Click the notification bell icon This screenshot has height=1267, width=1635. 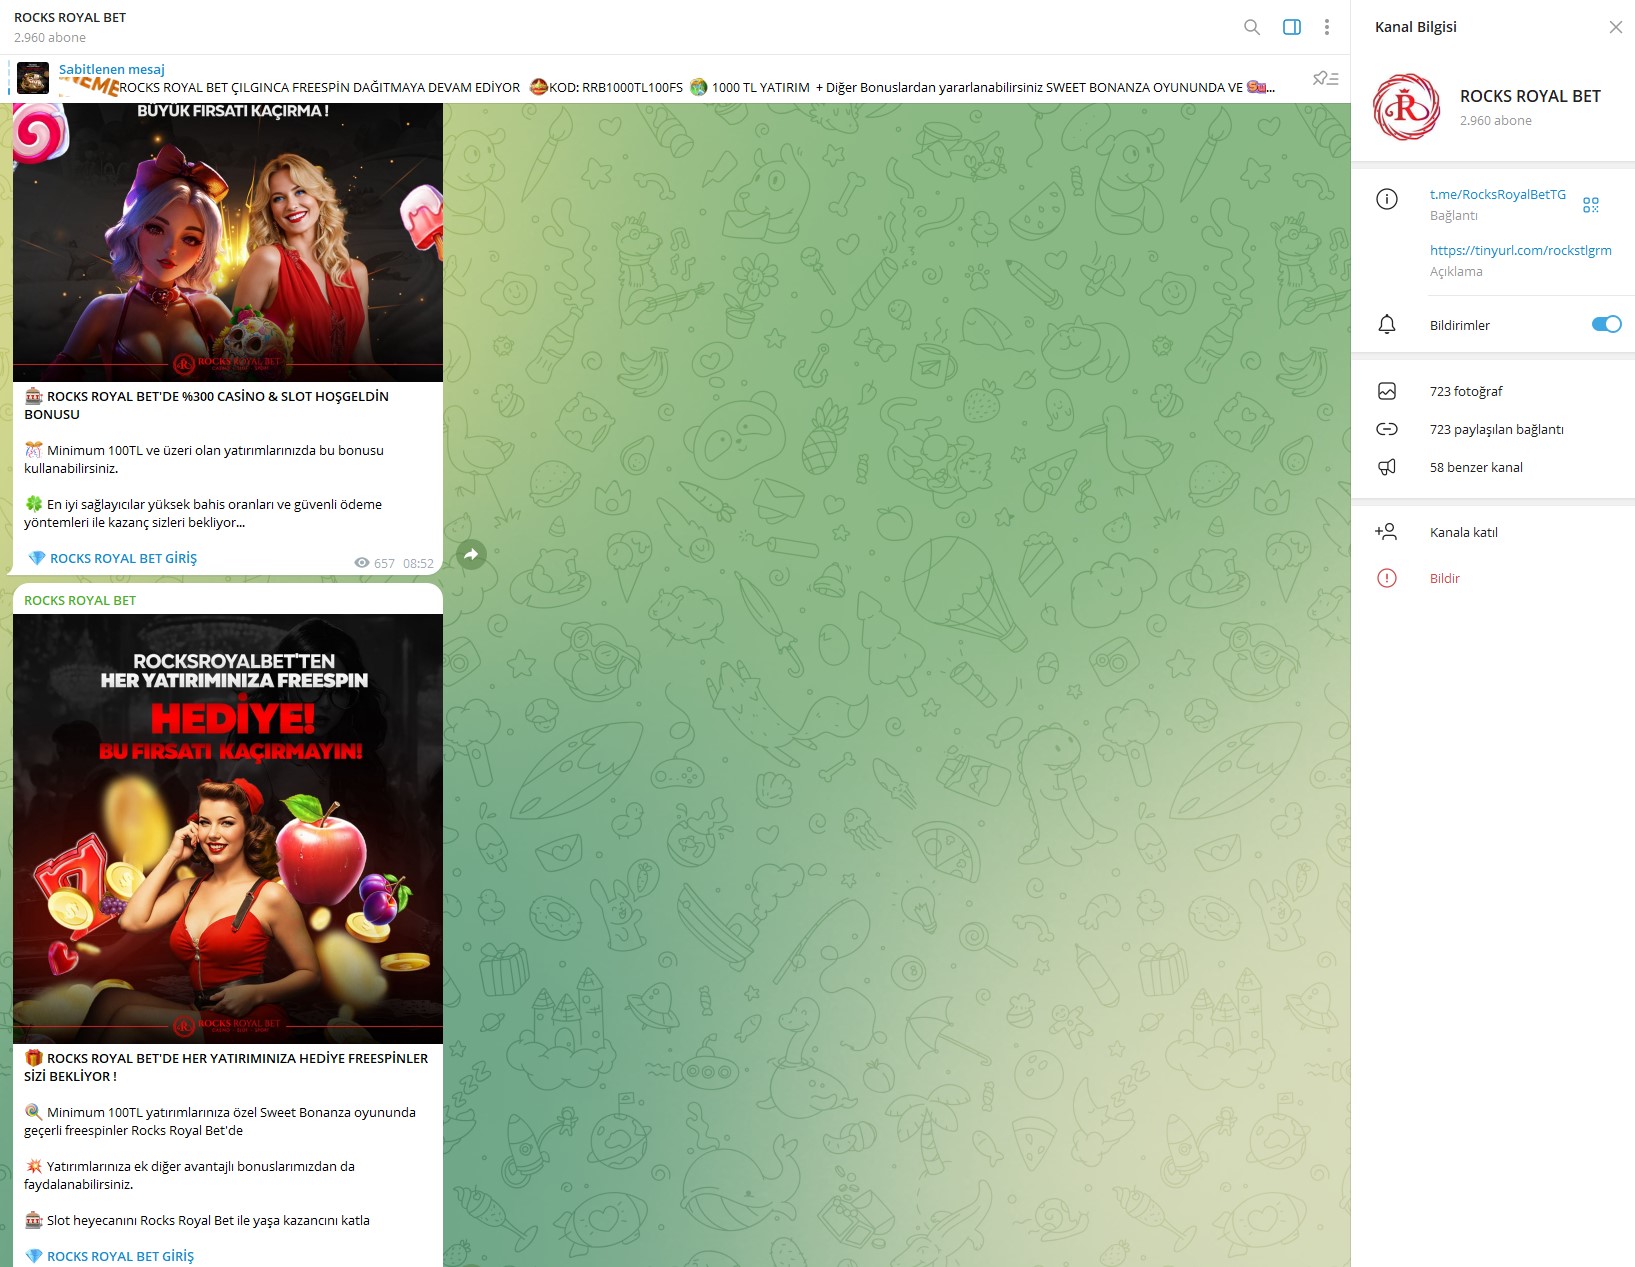point(1386,325)
